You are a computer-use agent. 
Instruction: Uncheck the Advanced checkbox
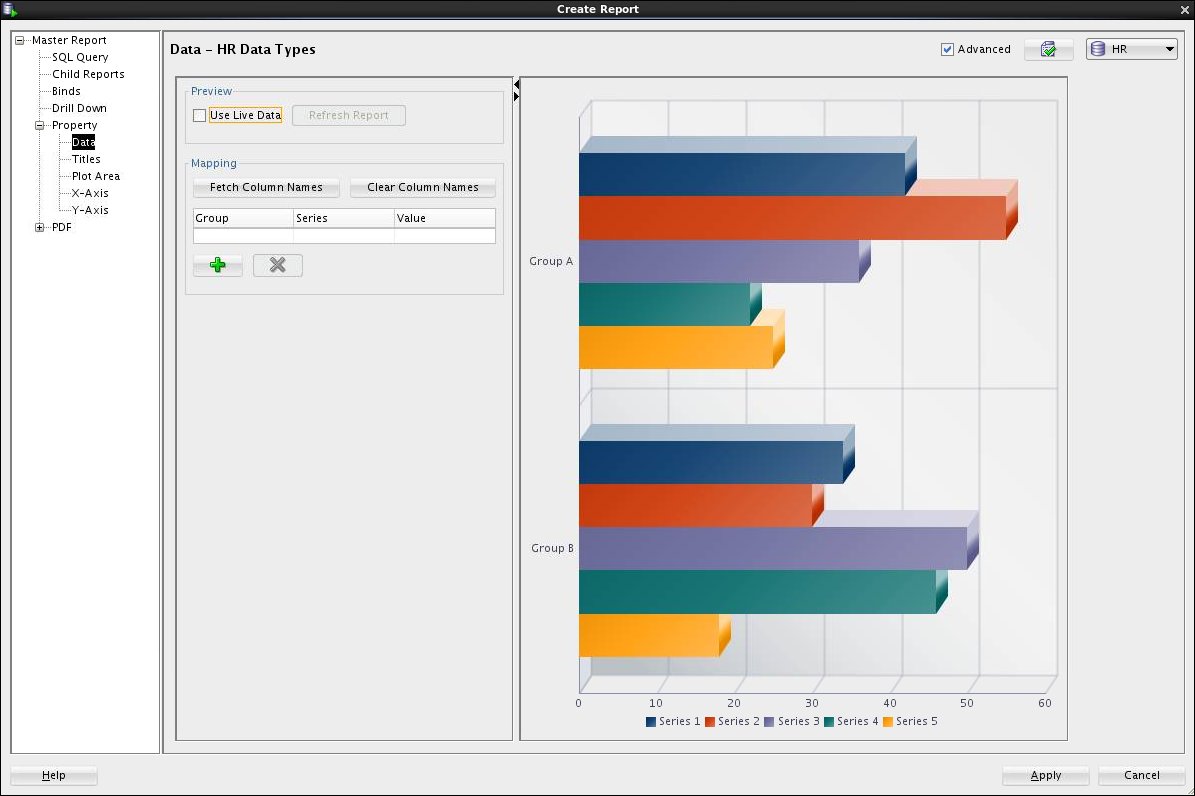(947, 50)
